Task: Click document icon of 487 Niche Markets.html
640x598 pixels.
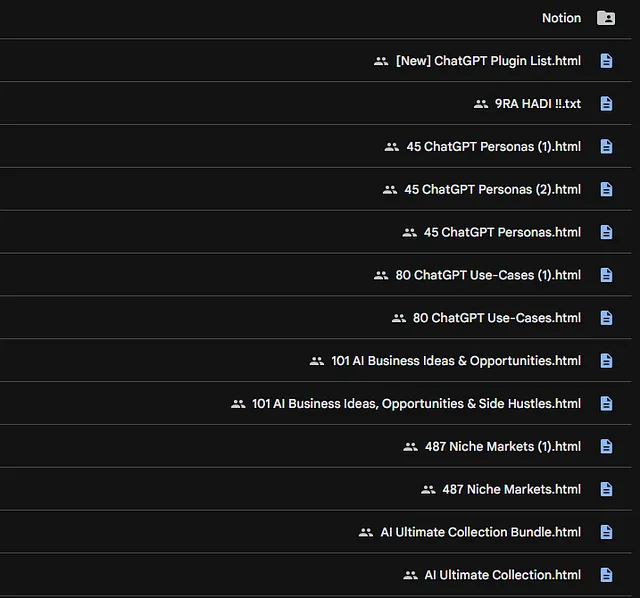Action: coord(606,489)
